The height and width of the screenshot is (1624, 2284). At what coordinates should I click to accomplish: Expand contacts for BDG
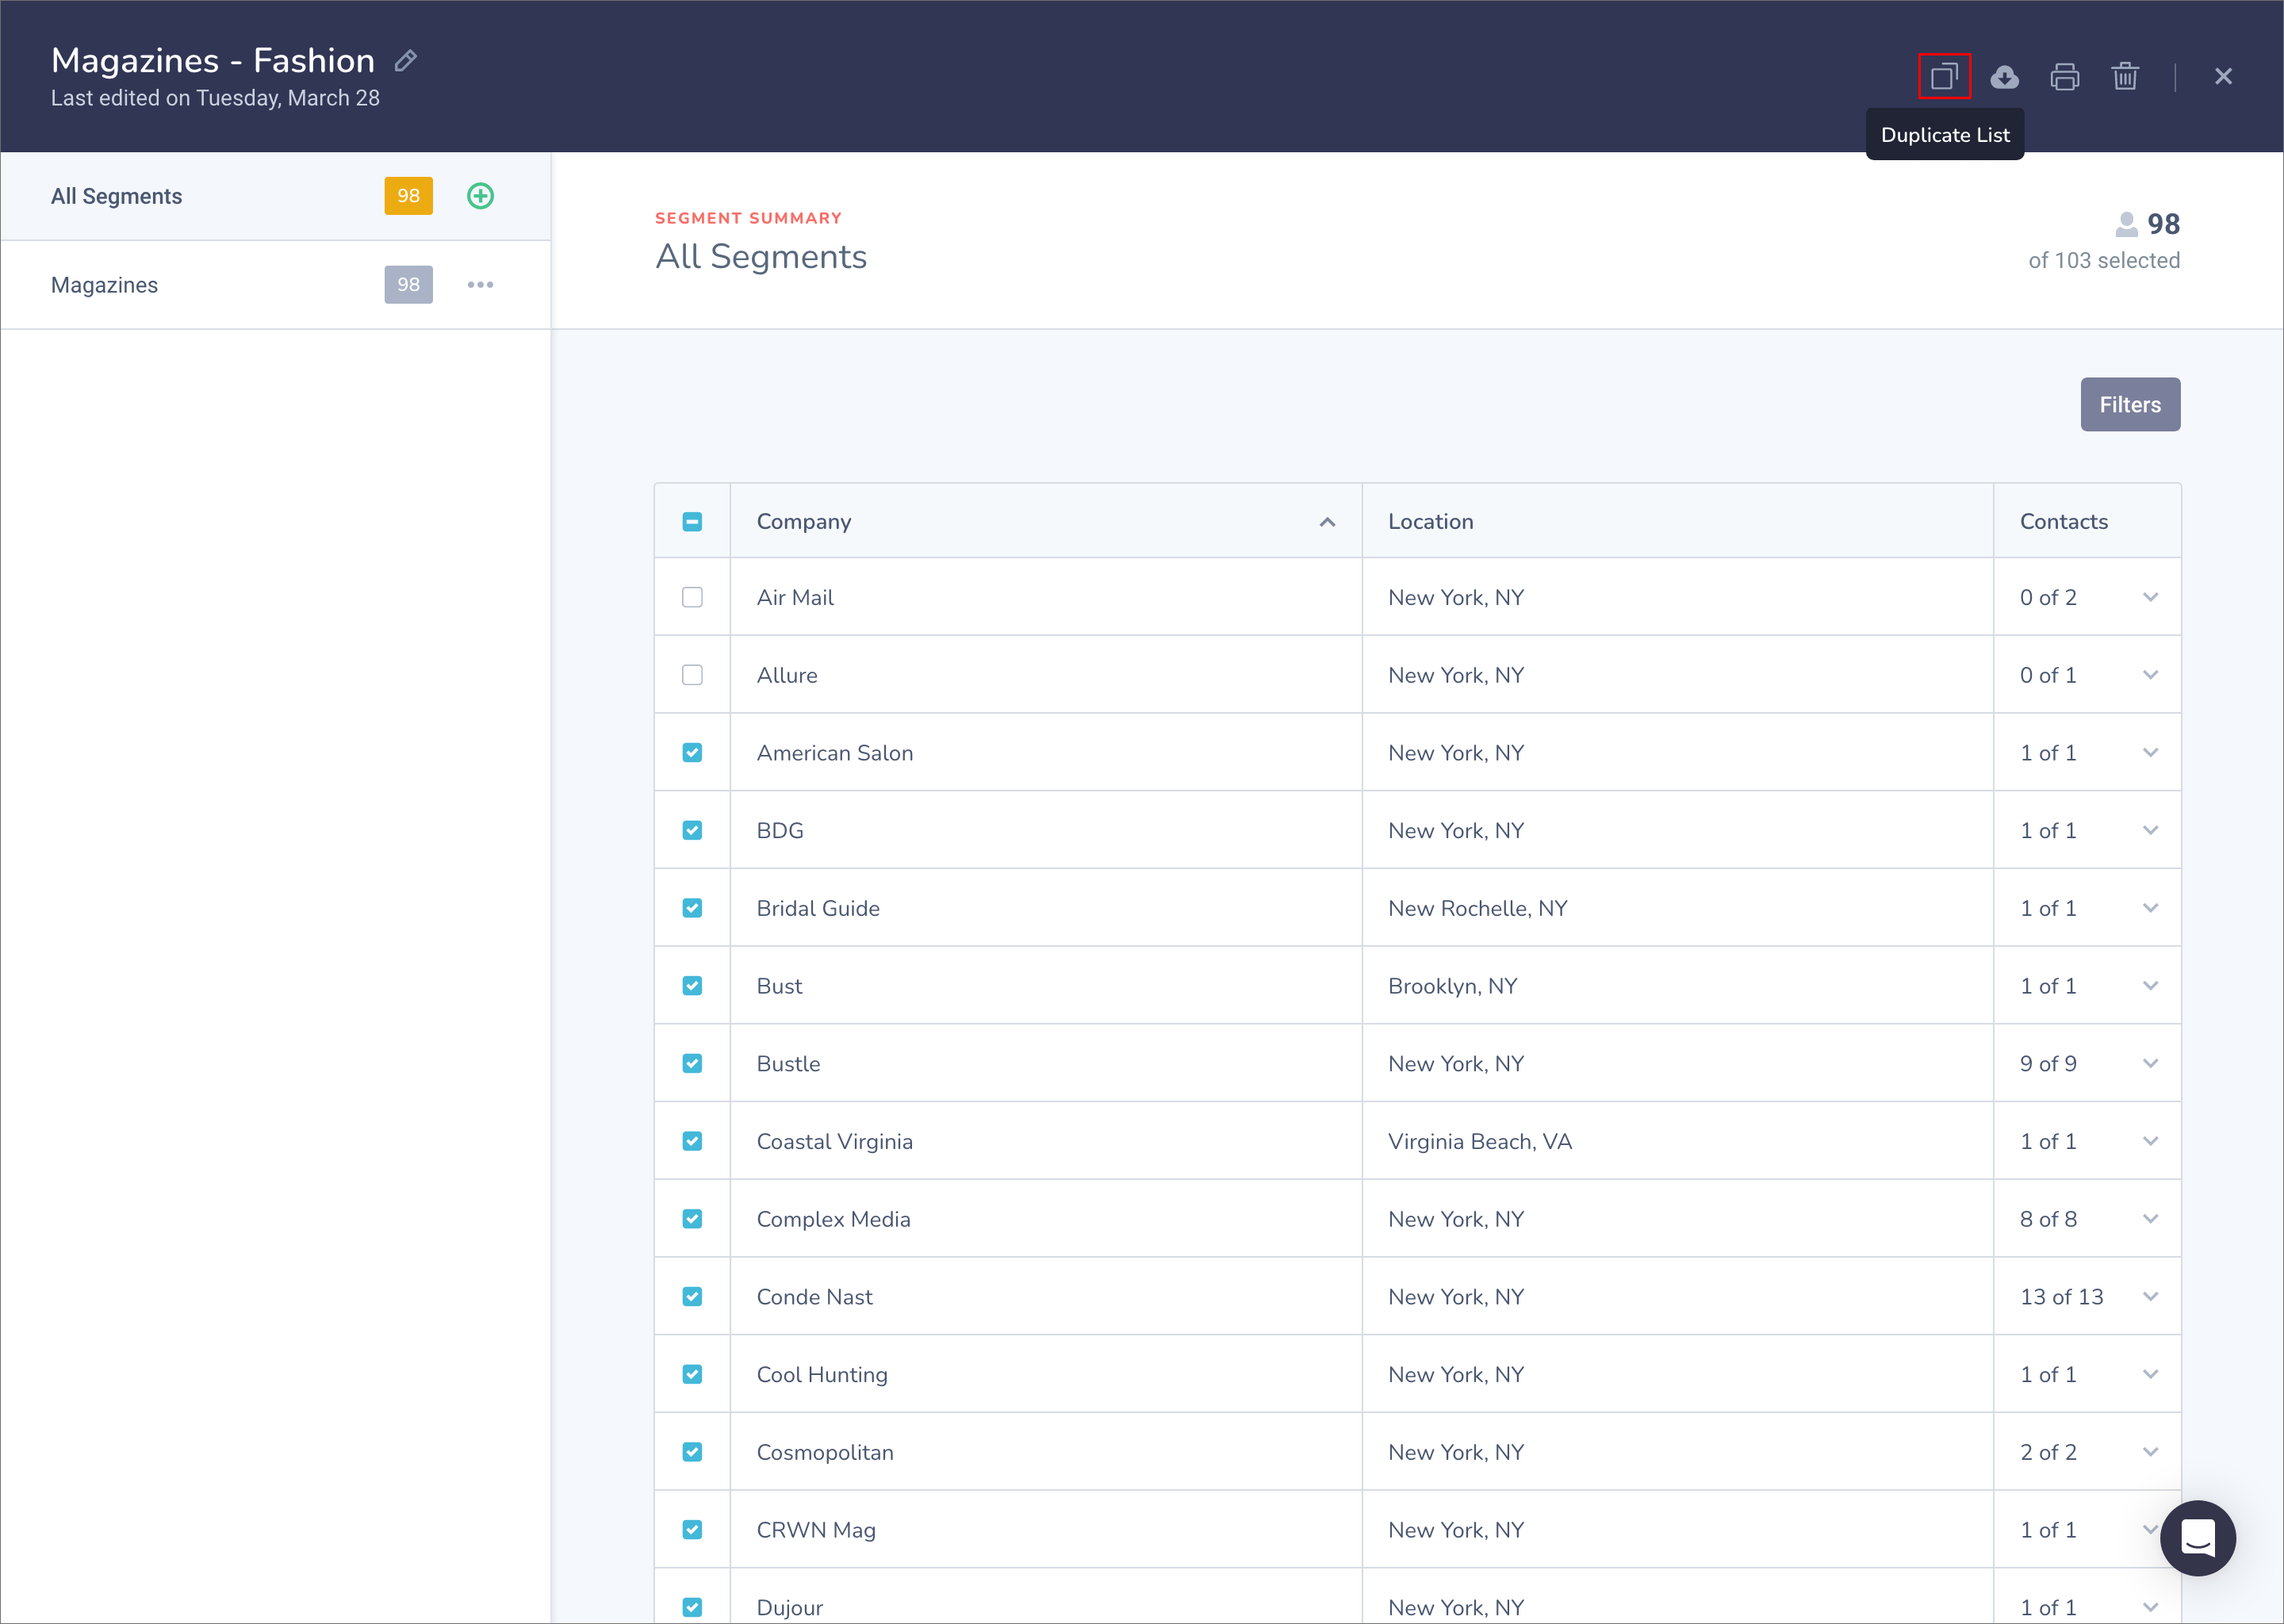(2150, 830)
